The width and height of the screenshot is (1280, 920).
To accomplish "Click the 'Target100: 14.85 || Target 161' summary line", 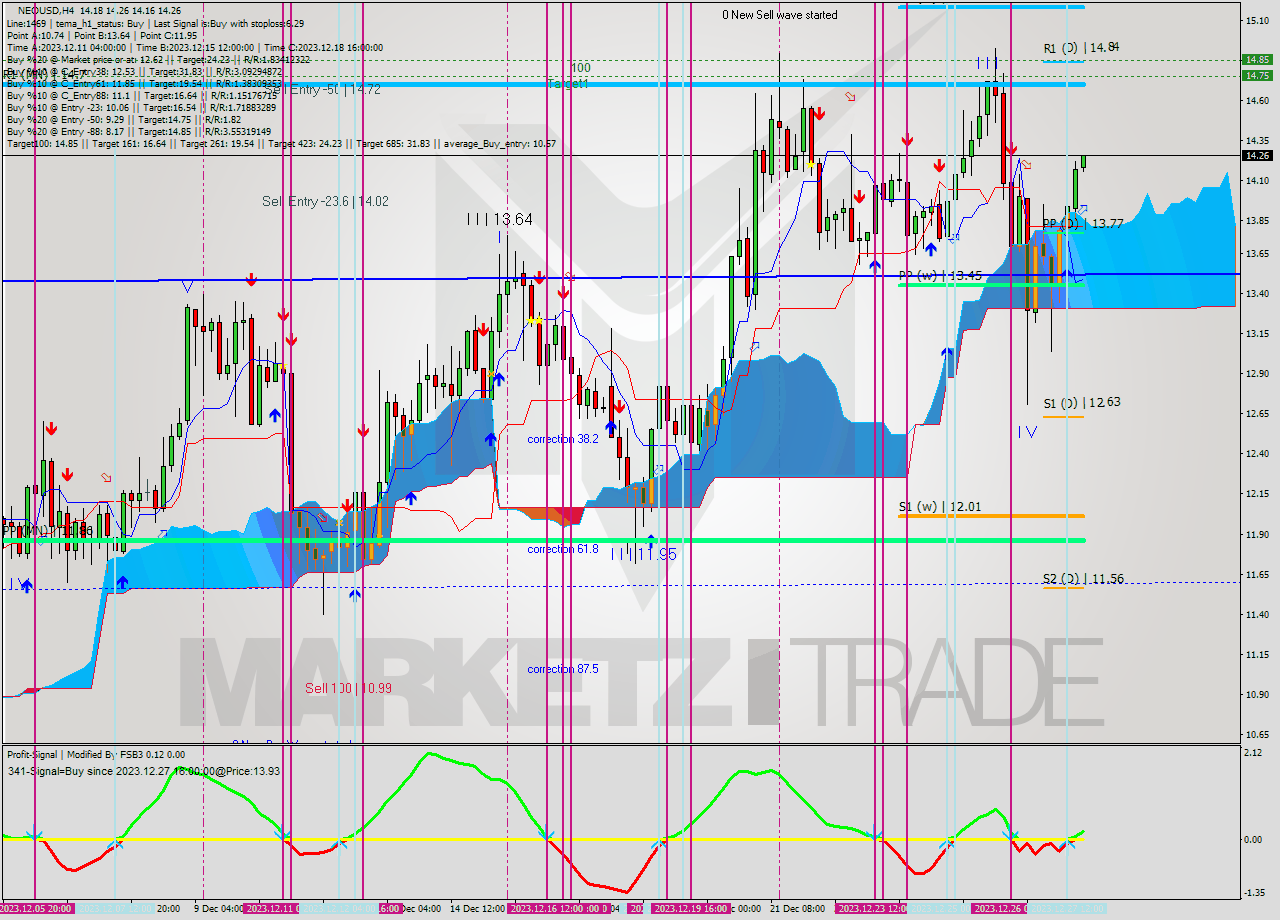I will [281, 144].
